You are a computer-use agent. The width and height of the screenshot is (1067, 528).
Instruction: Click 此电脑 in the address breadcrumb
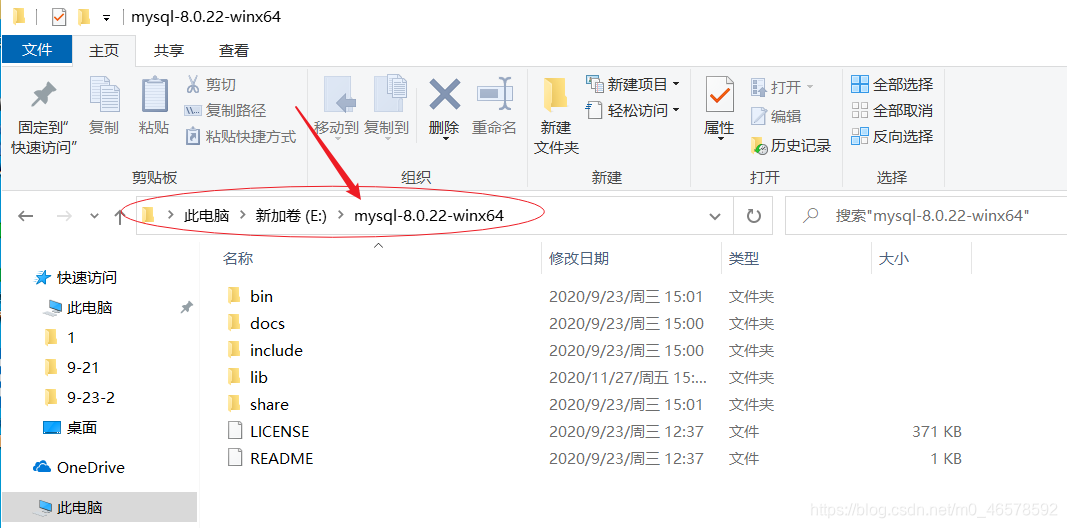pos(207,216)
